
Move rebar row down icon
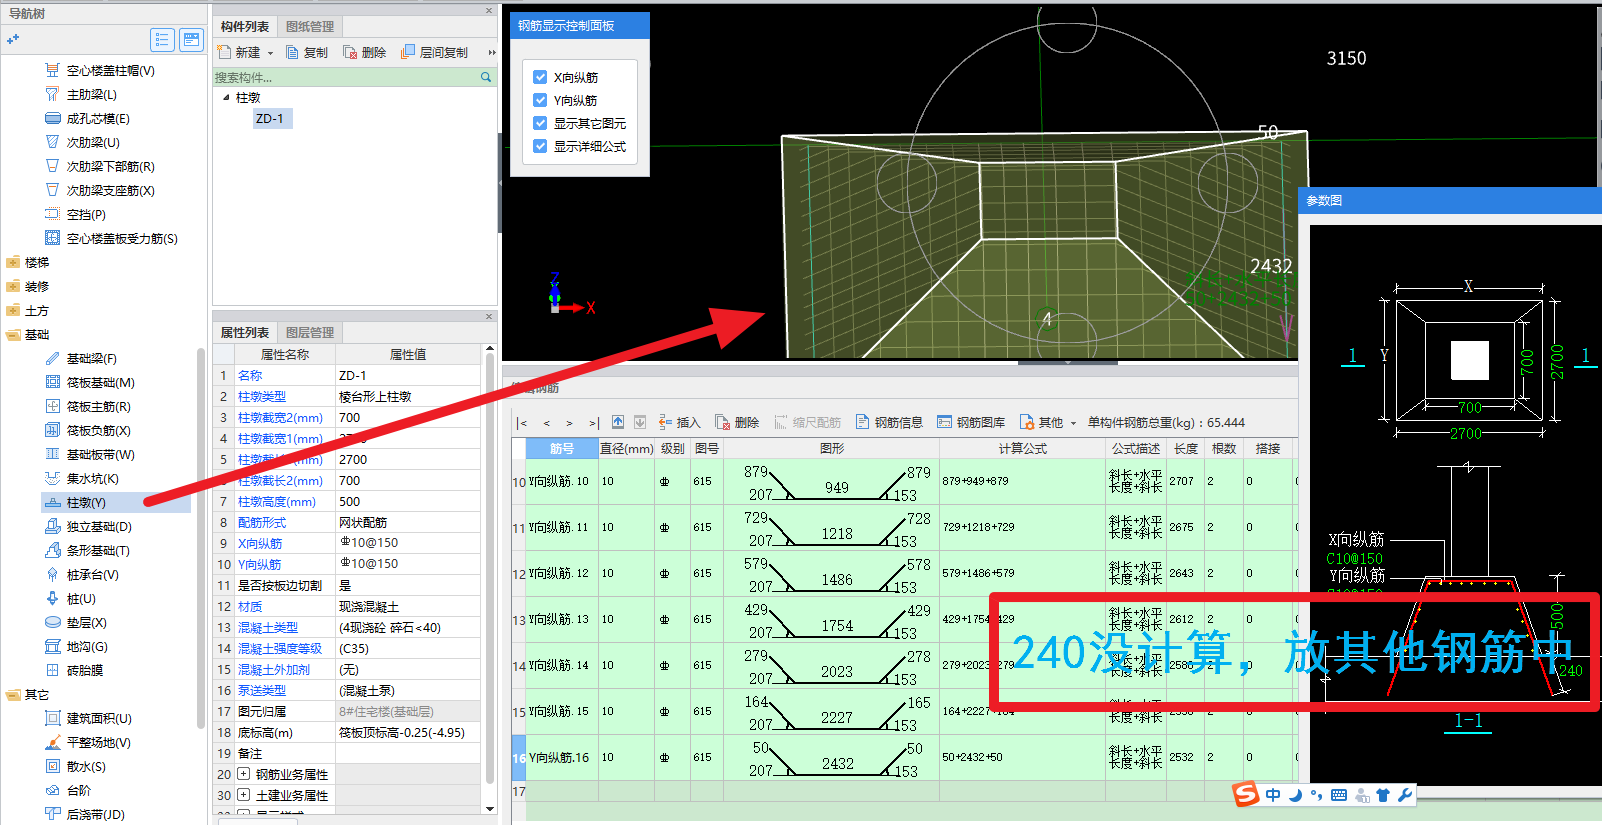640,422
